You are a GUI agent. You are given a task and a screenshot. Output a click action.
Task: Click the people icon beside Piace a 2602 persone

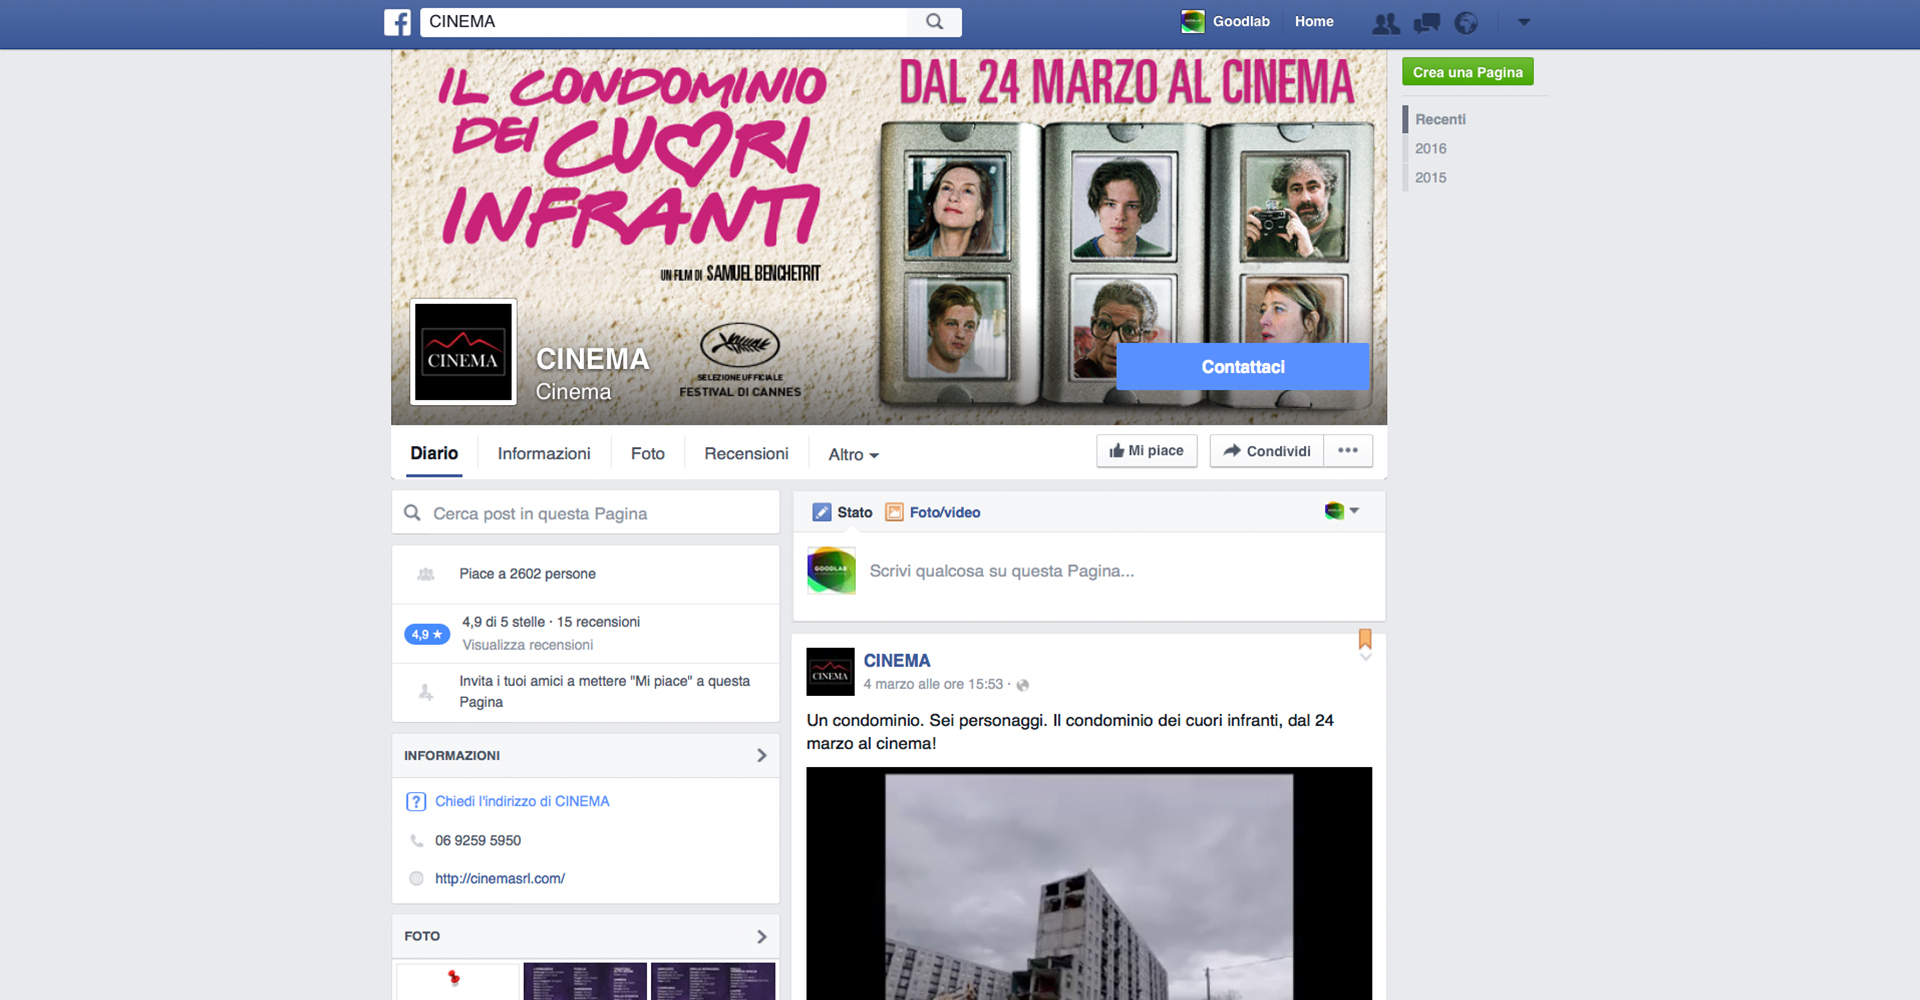click(x=426, y=574)
